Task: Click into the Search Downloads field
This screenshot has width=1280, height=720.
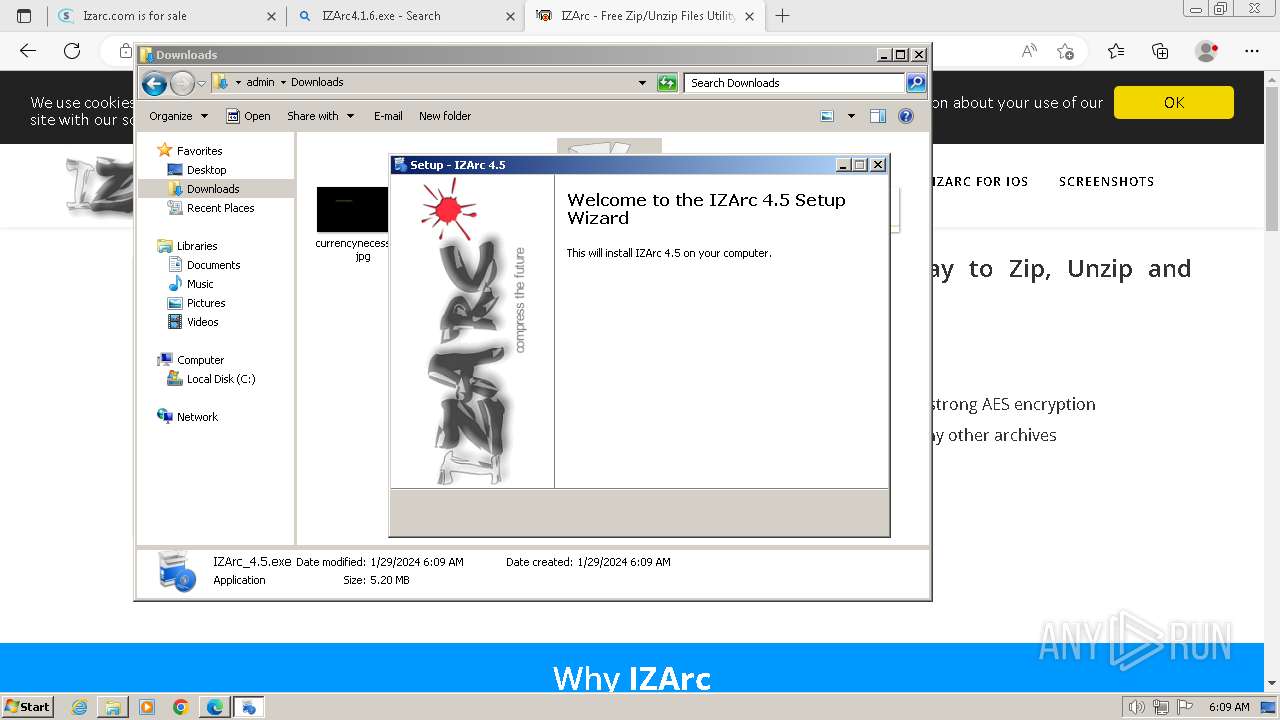Action: [x=795, y=83]
